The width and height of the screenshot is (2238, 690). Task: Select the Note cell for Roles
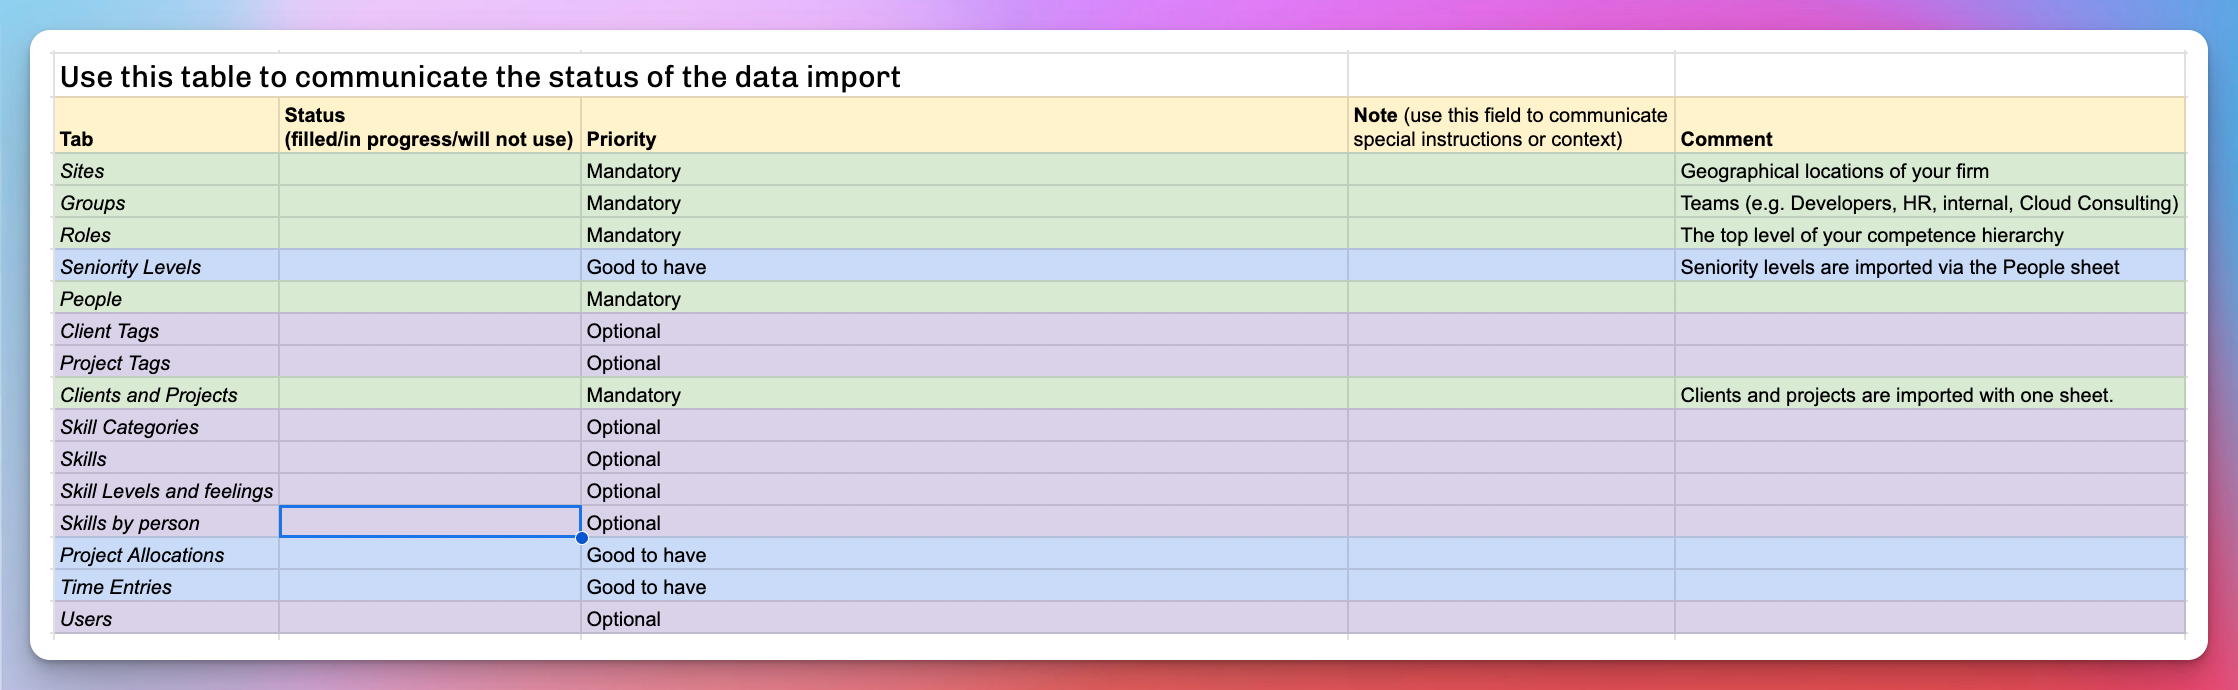(x=1510, y=234)
